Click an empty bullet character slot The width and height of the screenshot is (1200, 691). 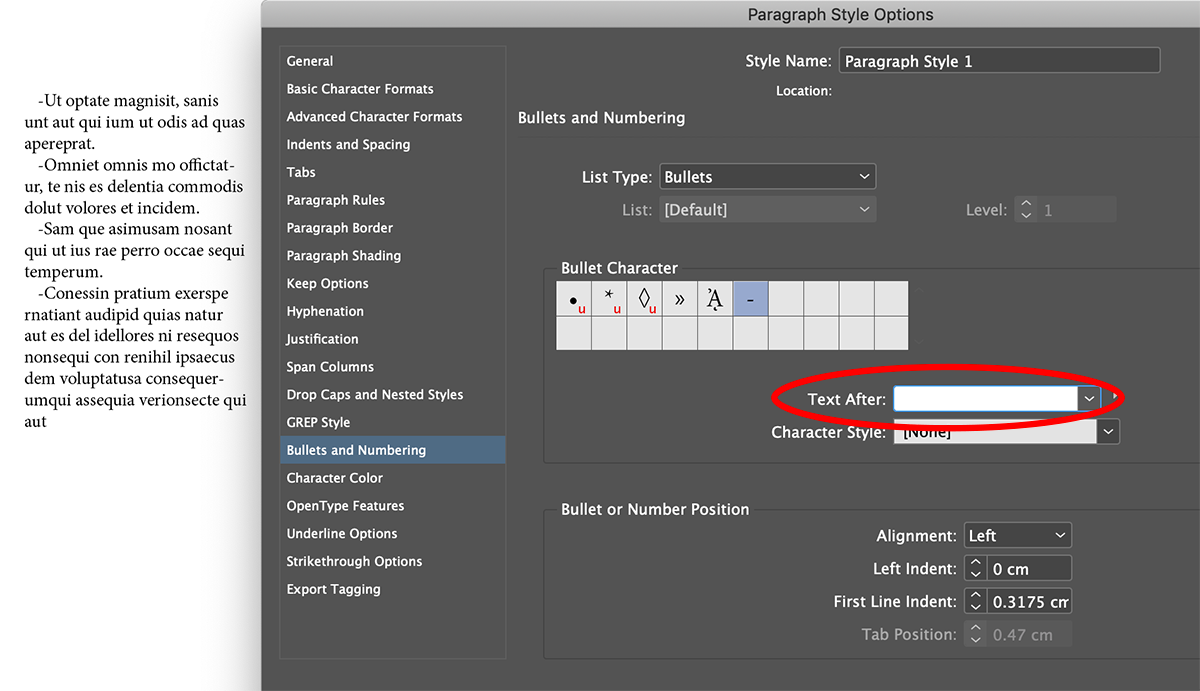786,297
